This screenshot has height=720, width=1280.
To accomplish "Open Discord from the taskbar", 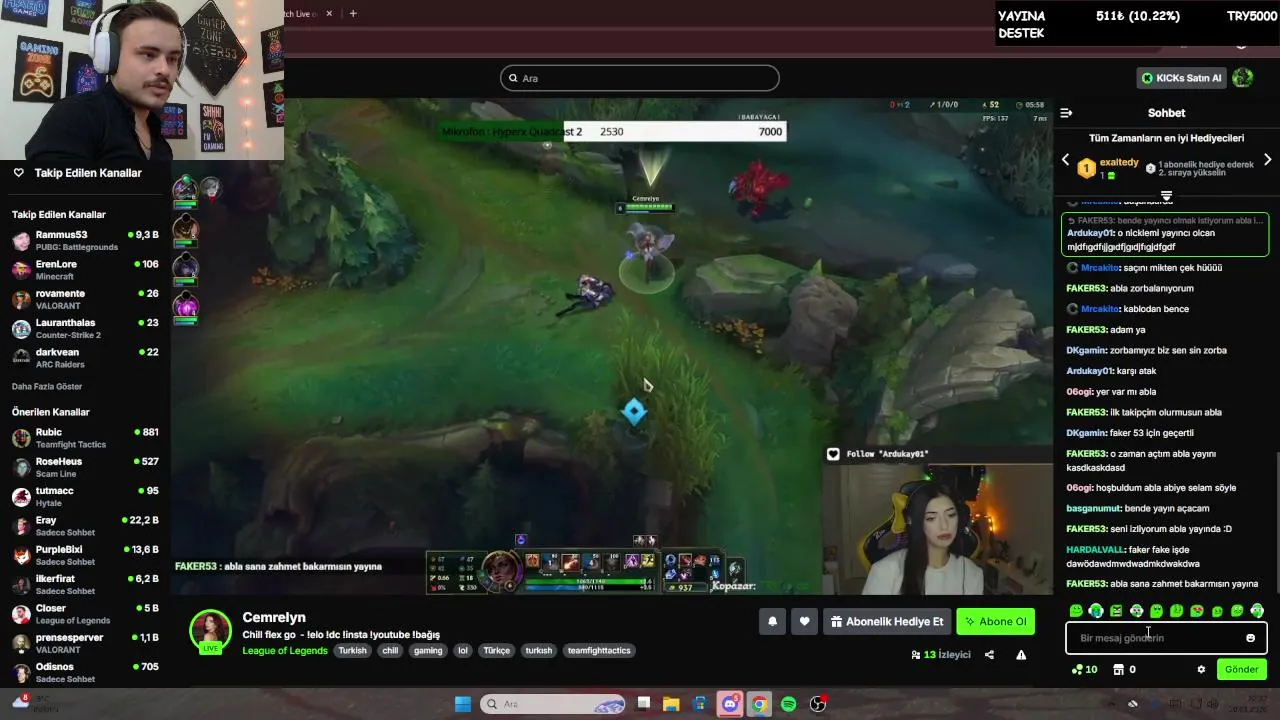I will coord(731,704).
